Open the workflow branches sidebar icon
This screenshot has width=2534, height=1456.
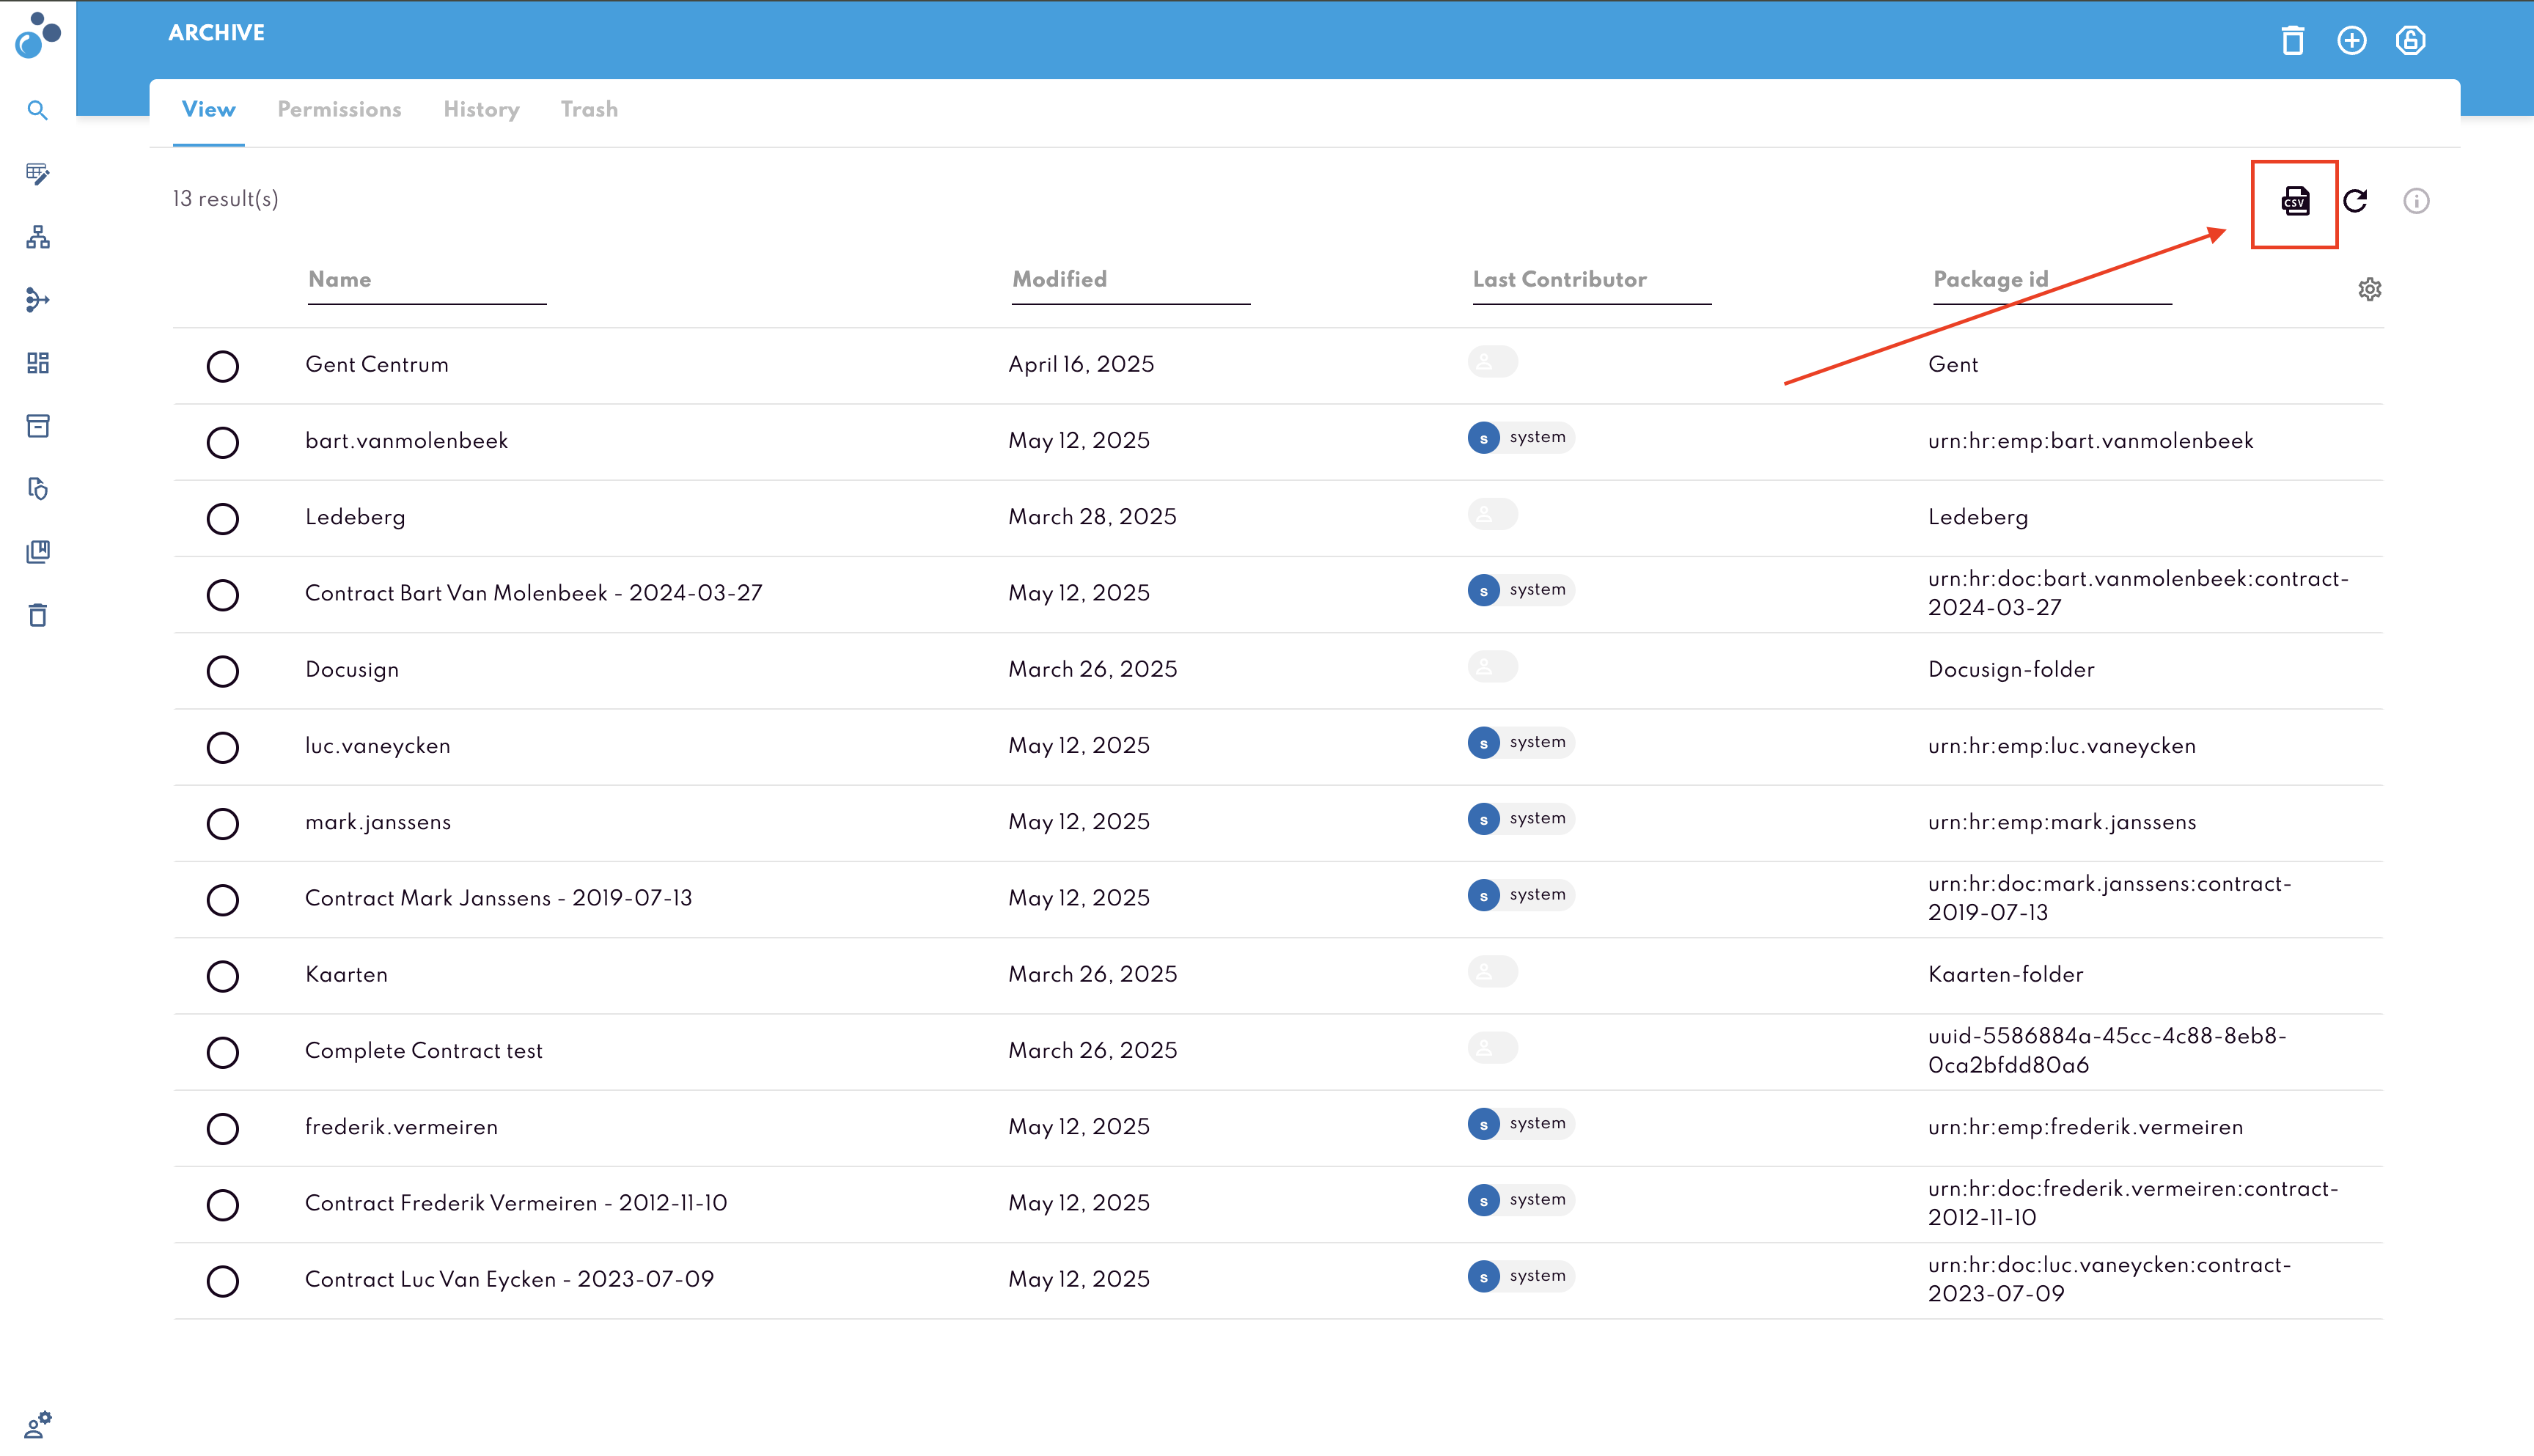[x=37, y=299]
